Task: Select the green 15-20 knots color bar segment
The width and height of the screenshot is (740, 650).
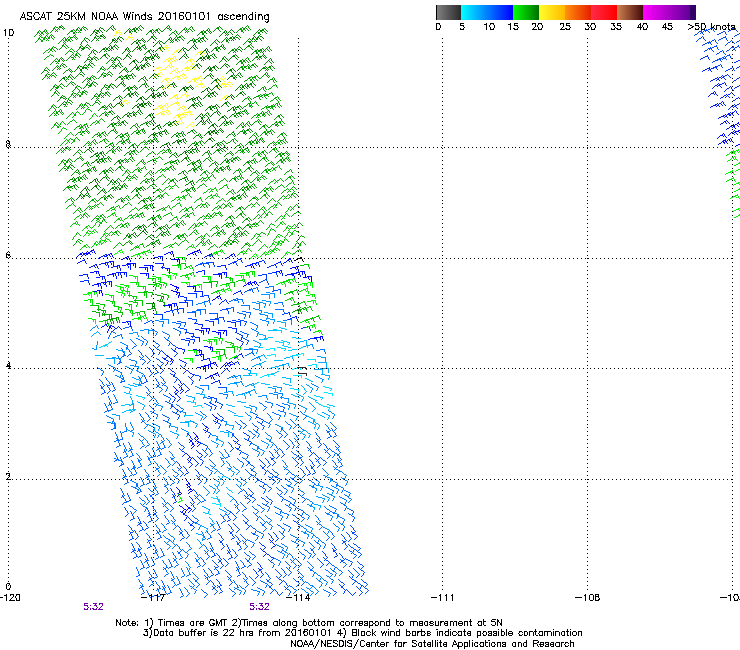Action: click(526, 12)
